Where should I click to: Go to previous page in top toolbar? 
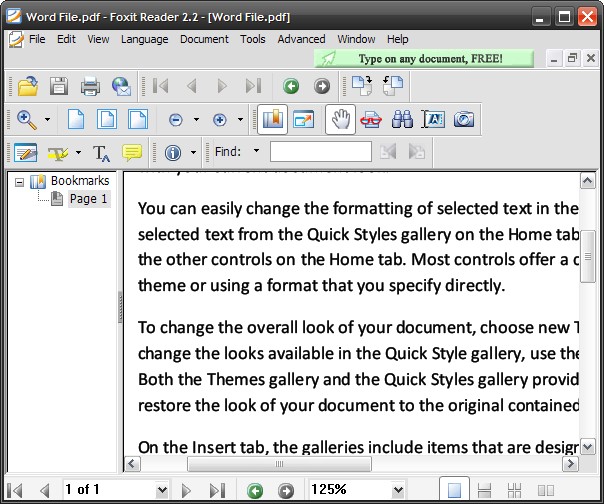click(x=192, y=86)
